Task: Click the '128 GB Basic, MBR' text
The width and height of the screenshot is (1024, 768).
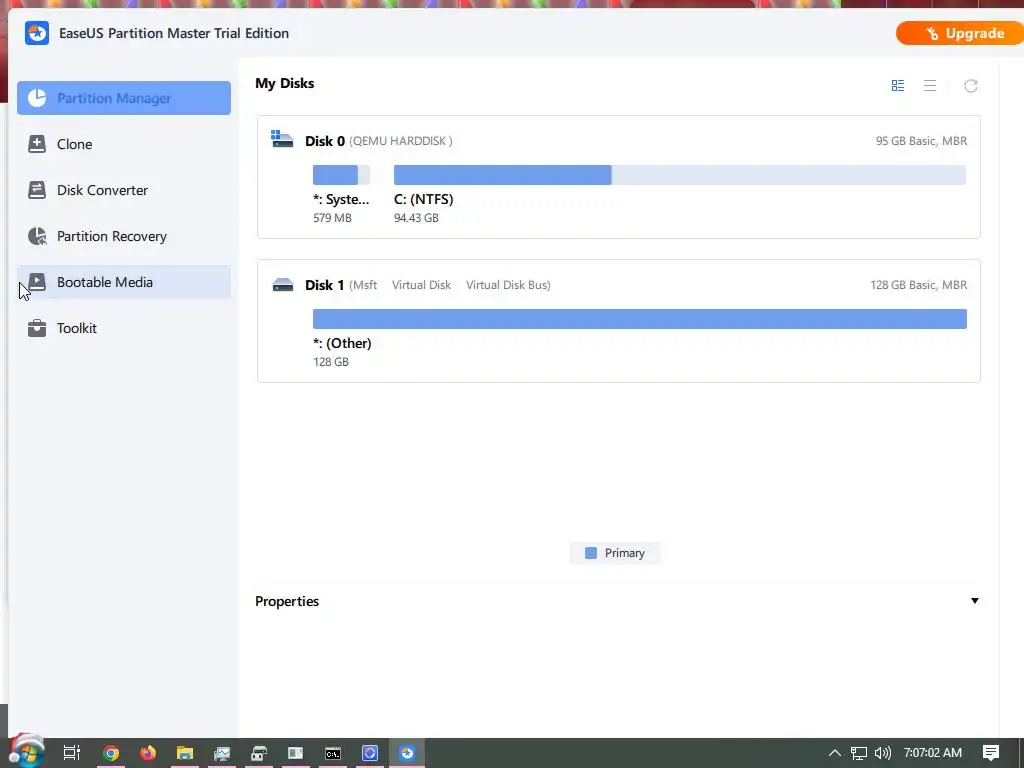Action: point(919,285)
